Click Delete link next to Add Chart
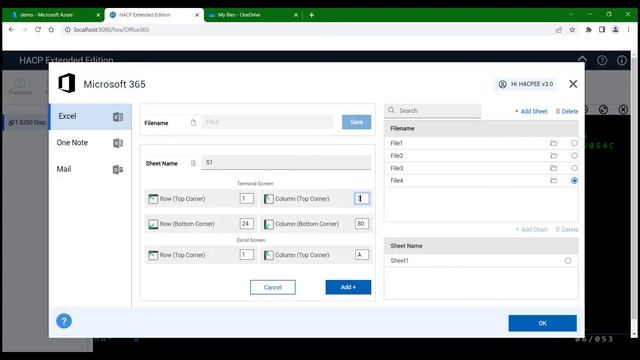This screenshot has width=640, height=360. click(x=567, y=229)
